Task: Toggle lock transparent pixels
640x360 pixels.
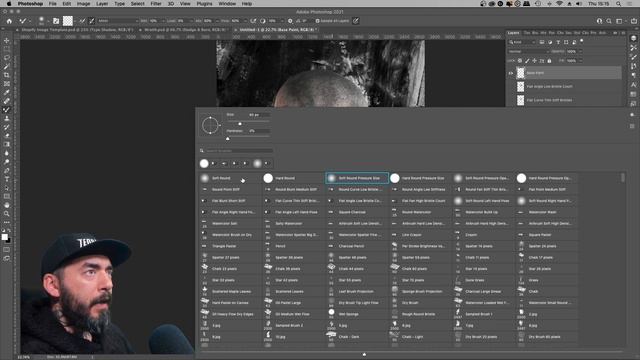Action: coord(520,61)
